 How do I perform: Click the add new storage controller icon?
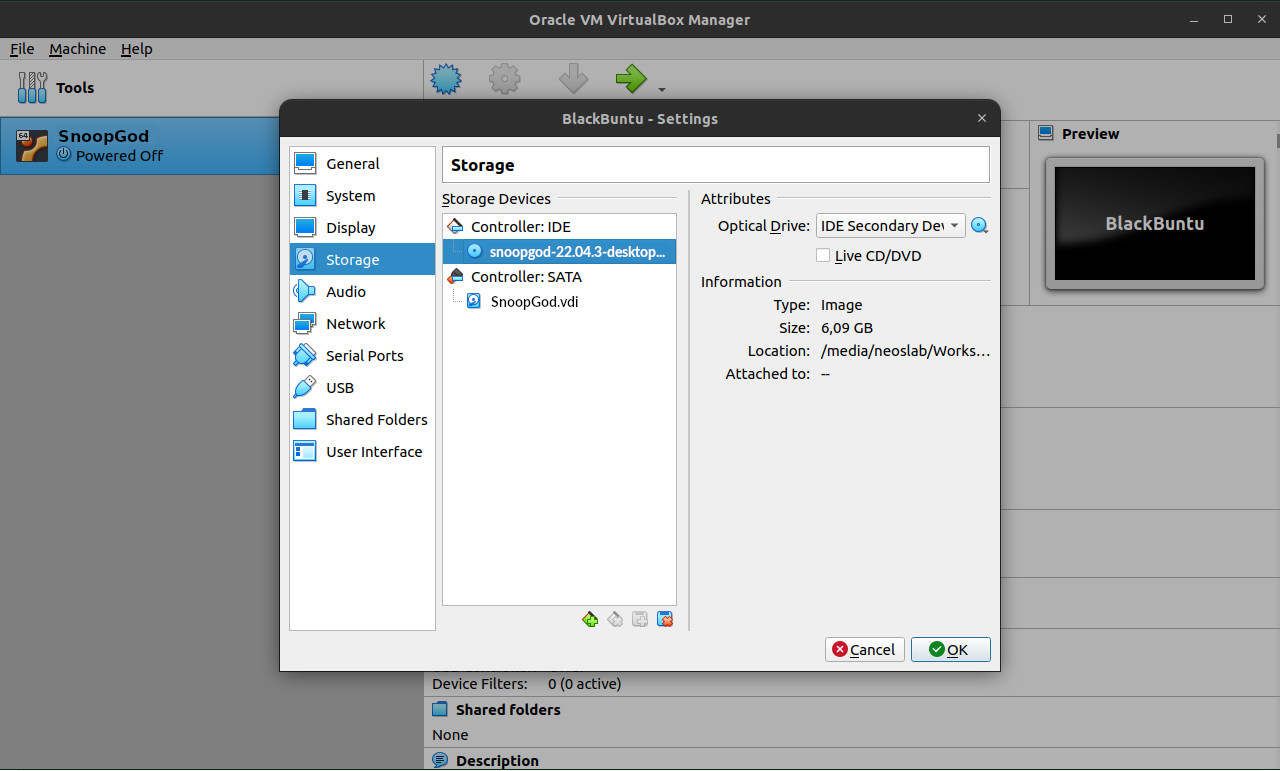pos(590,620)
